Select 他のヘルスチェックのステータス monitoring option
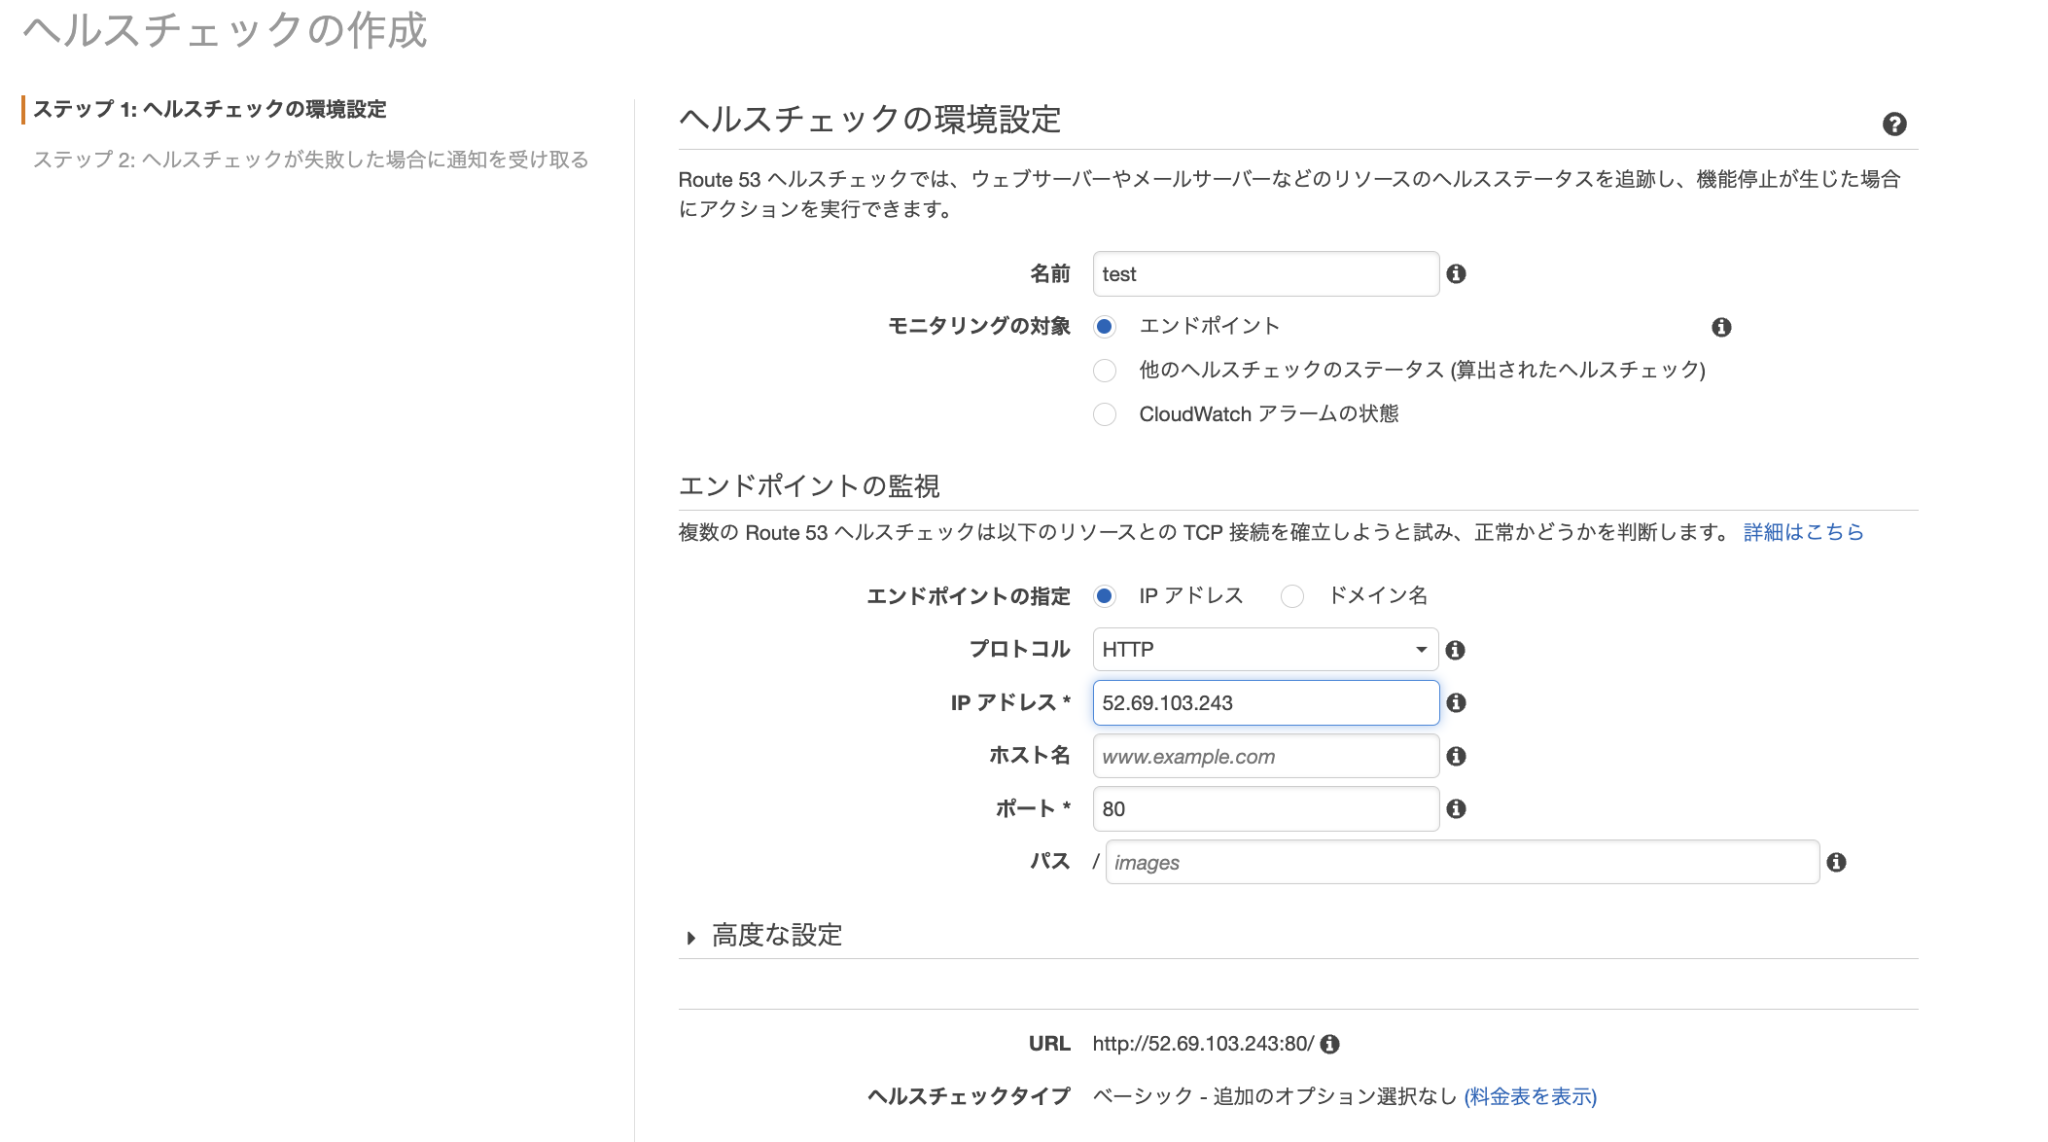The image size is (2048, 1142). pos(1104,371)
